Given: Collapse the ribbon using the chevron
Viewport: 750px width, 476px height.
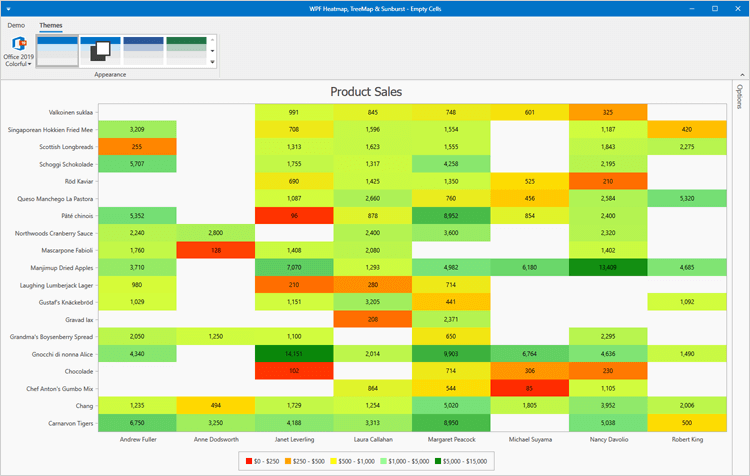Looking at the screenshot, I should [740, 76].
